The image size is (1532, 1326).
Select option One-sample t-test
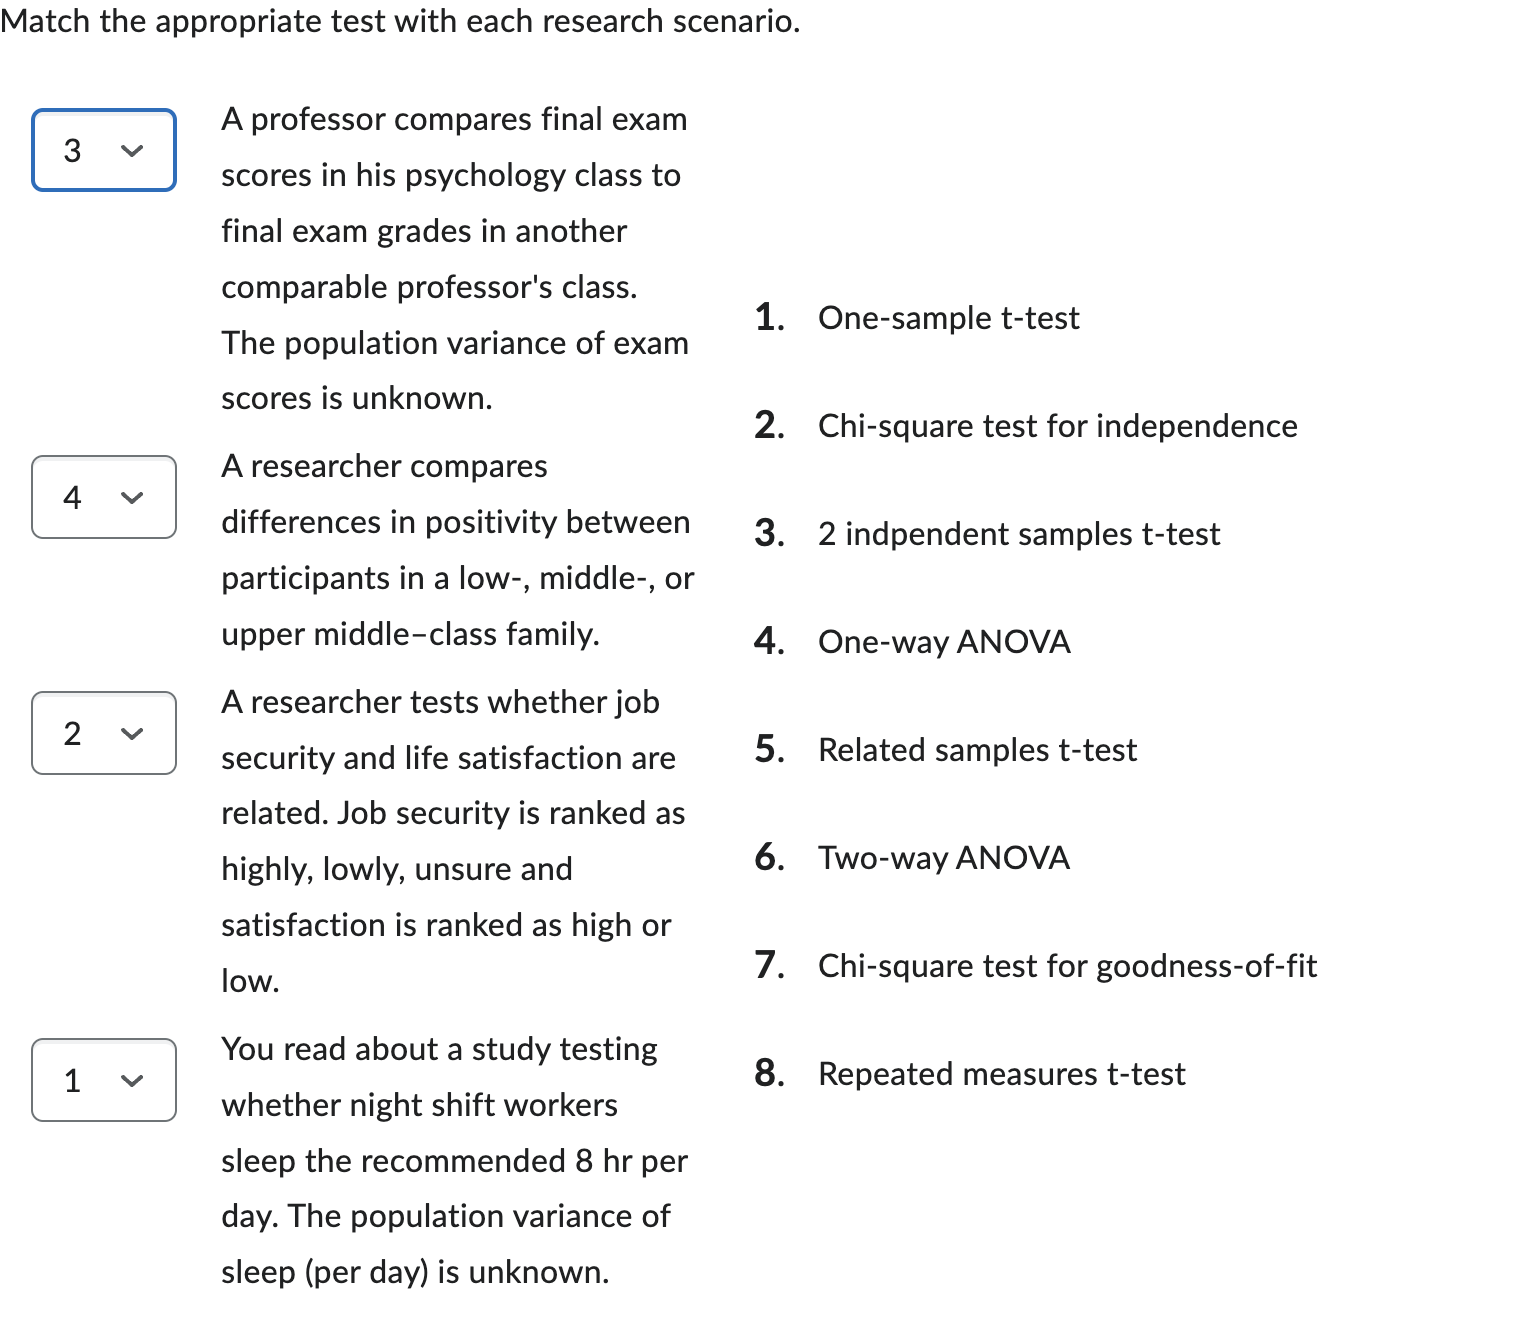pyautogui.click(x=947, y=318)
